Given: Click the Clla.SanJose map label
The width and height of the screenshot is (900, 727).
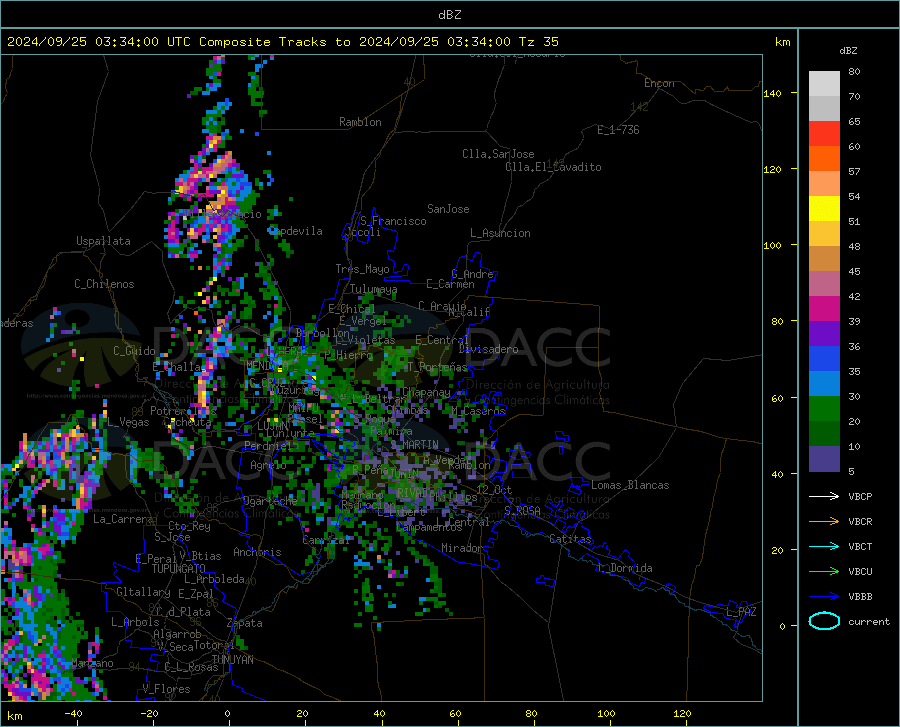Looking at the screenshot, I should coord(498,154).
